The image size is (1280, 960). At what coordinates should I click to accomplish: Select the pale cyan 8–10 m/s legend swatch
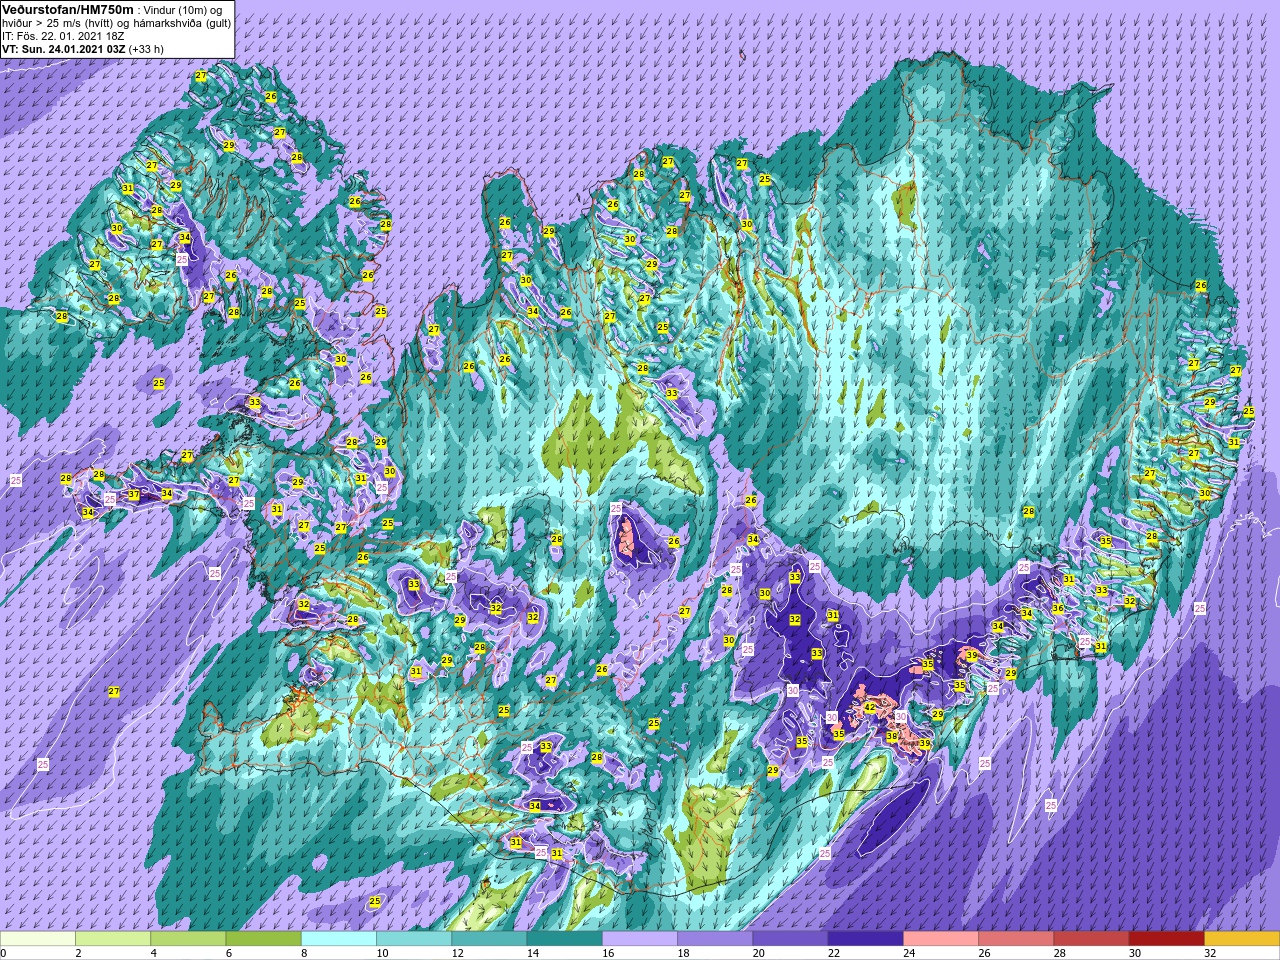[339, 939]
